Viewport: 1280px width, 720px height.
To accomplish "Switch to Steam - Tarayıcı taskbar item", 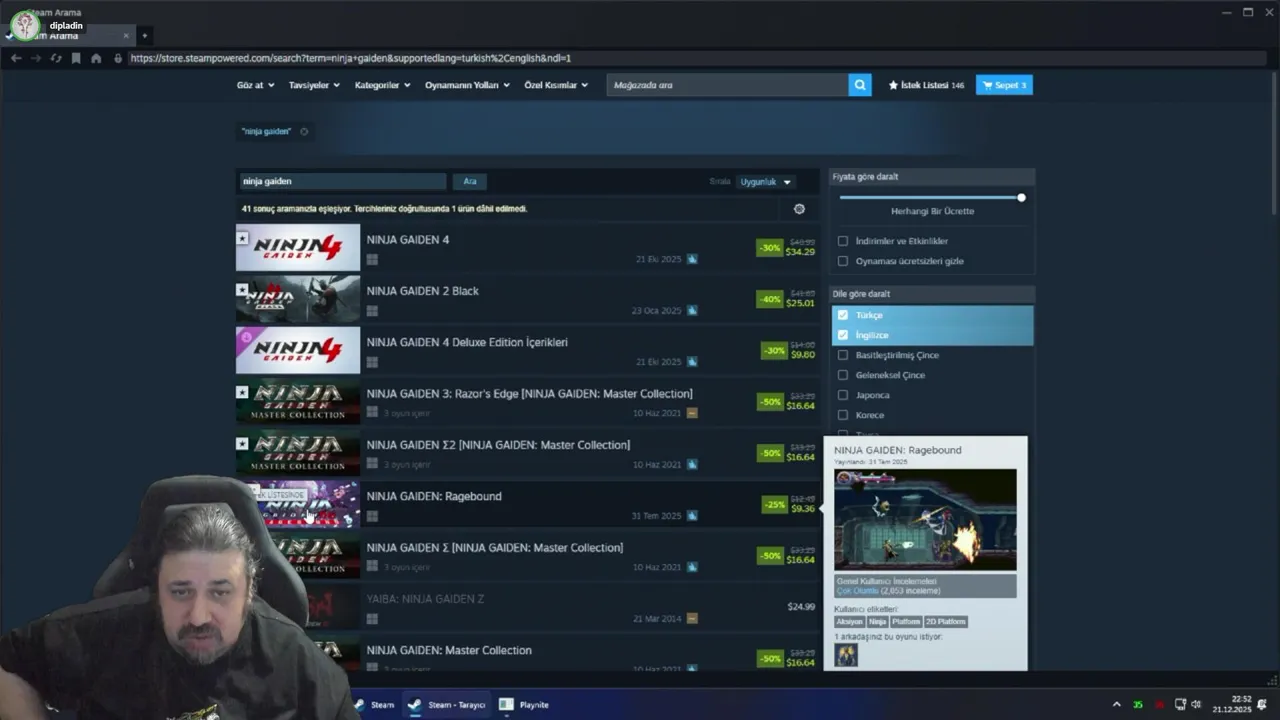I will [x=447, y=705].
